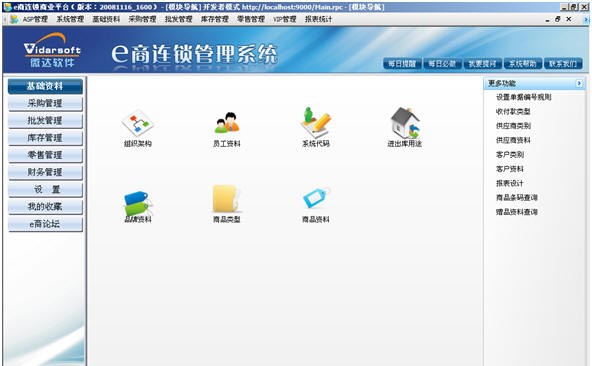
Task: Open 收付款类型 link
Action: click(513, 111)
